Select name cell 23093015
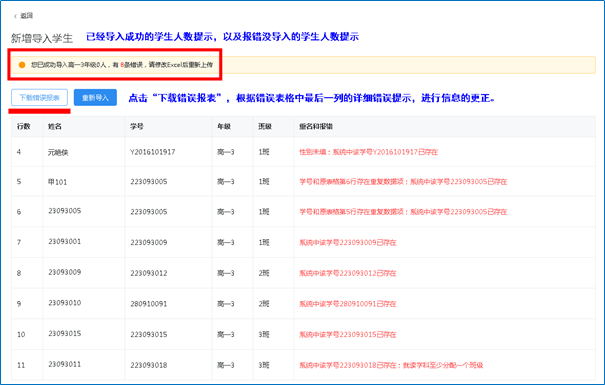 [64, 334]
